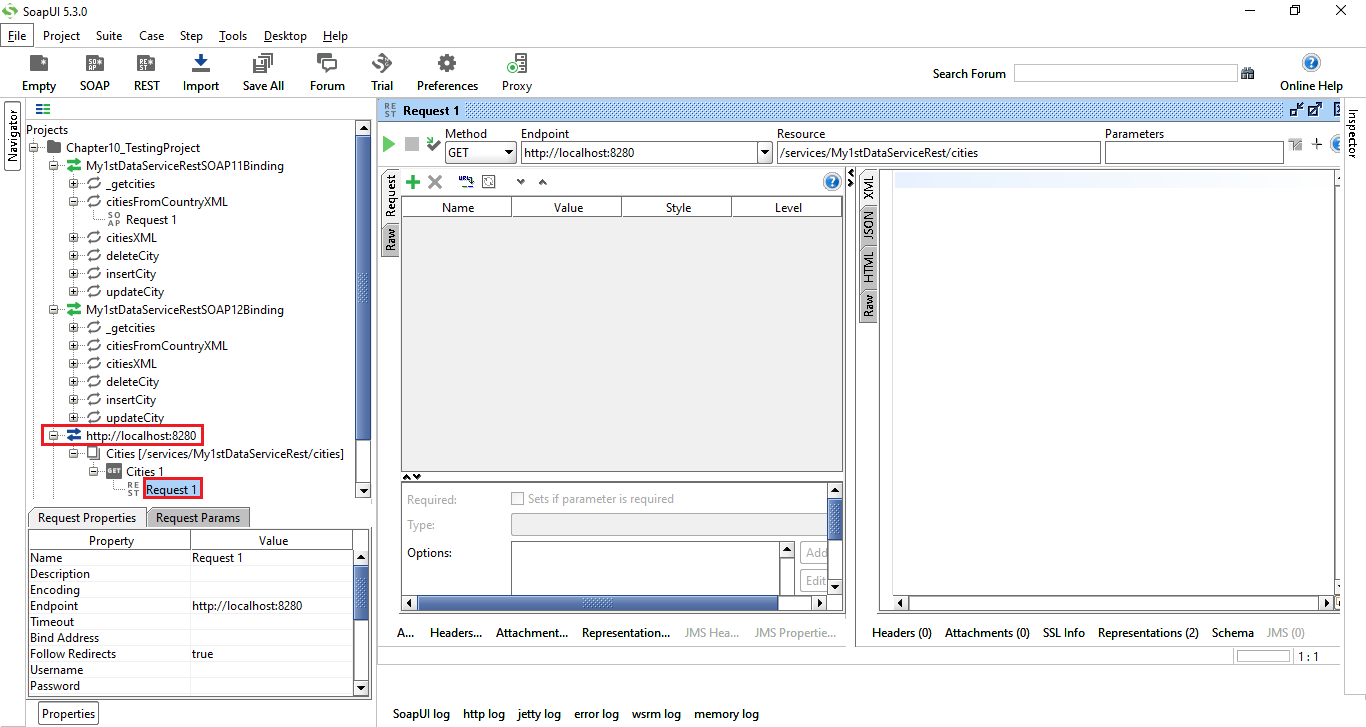Tick 'Sets if parameter is required' checkbox
The width and height of the screenshot is (1366, 727).
[517, 498]
